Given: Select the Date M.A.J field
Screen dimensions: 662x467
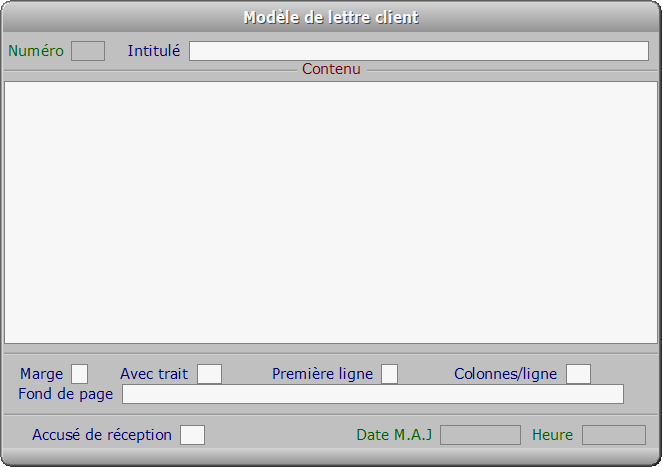Looking at the screenshot, I should tap(480, 435).
